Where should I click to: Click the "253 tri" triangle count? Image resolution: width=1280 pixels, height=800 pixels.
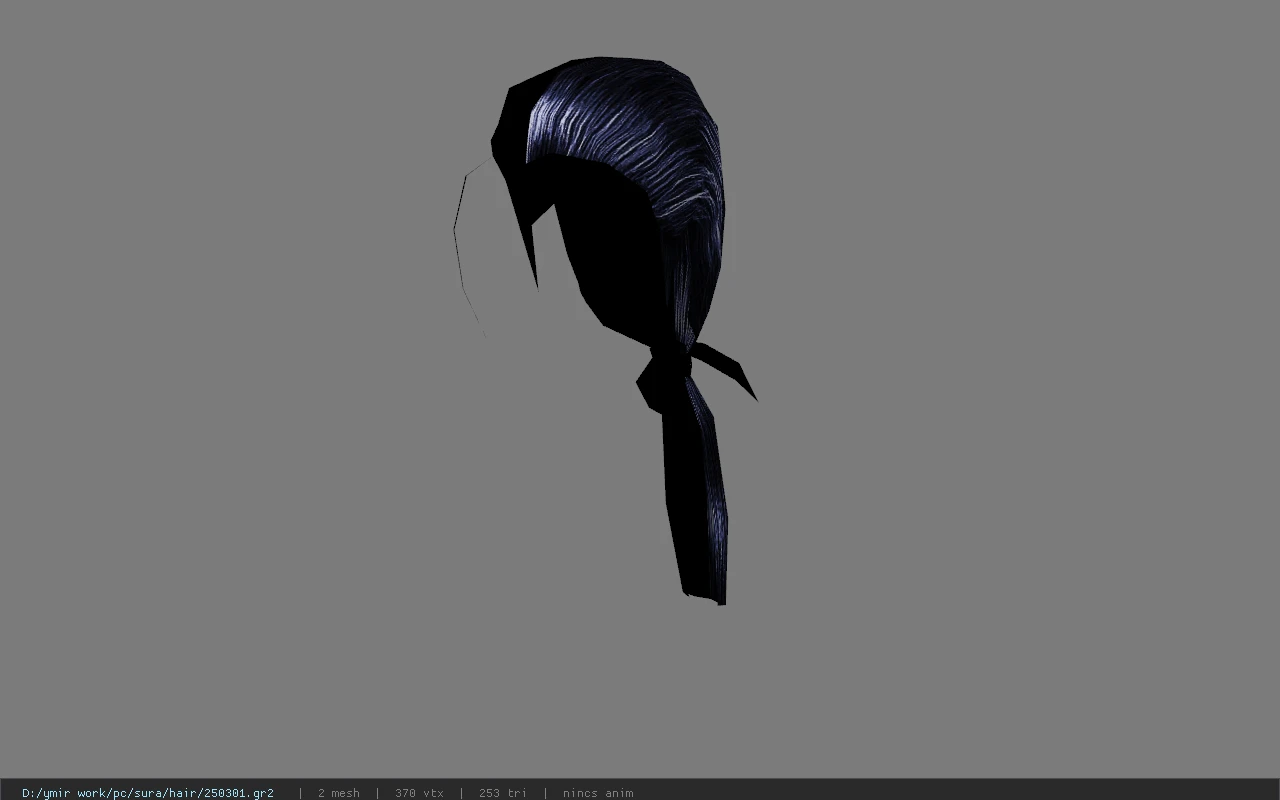click(503, 793)
